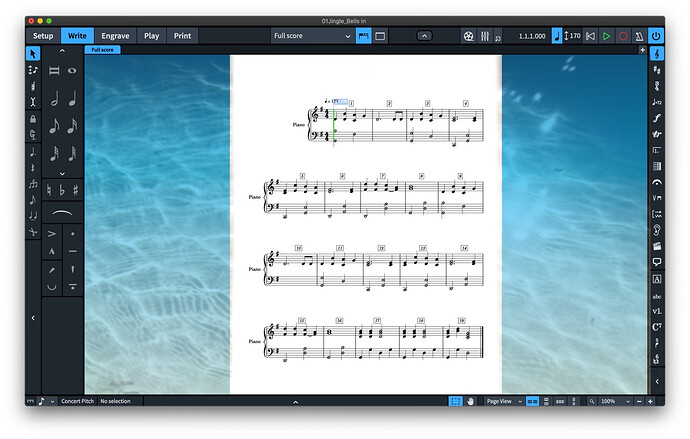Click the tempo value 170
Image resolution: width=690 pixels, height=439 pixels.
575,36
